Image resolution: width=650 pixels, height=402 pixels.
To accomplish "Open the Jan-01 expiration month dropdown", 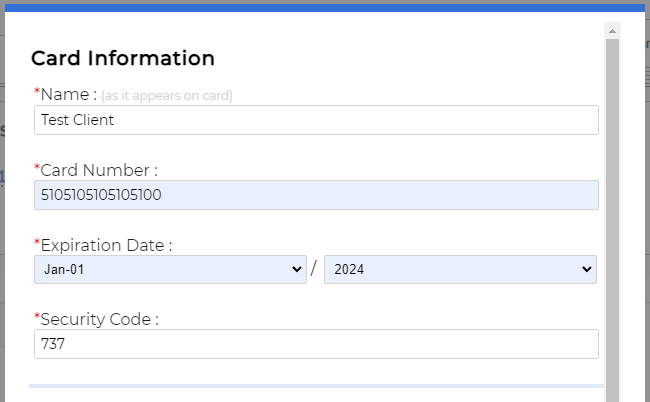I will click(170, 269).
